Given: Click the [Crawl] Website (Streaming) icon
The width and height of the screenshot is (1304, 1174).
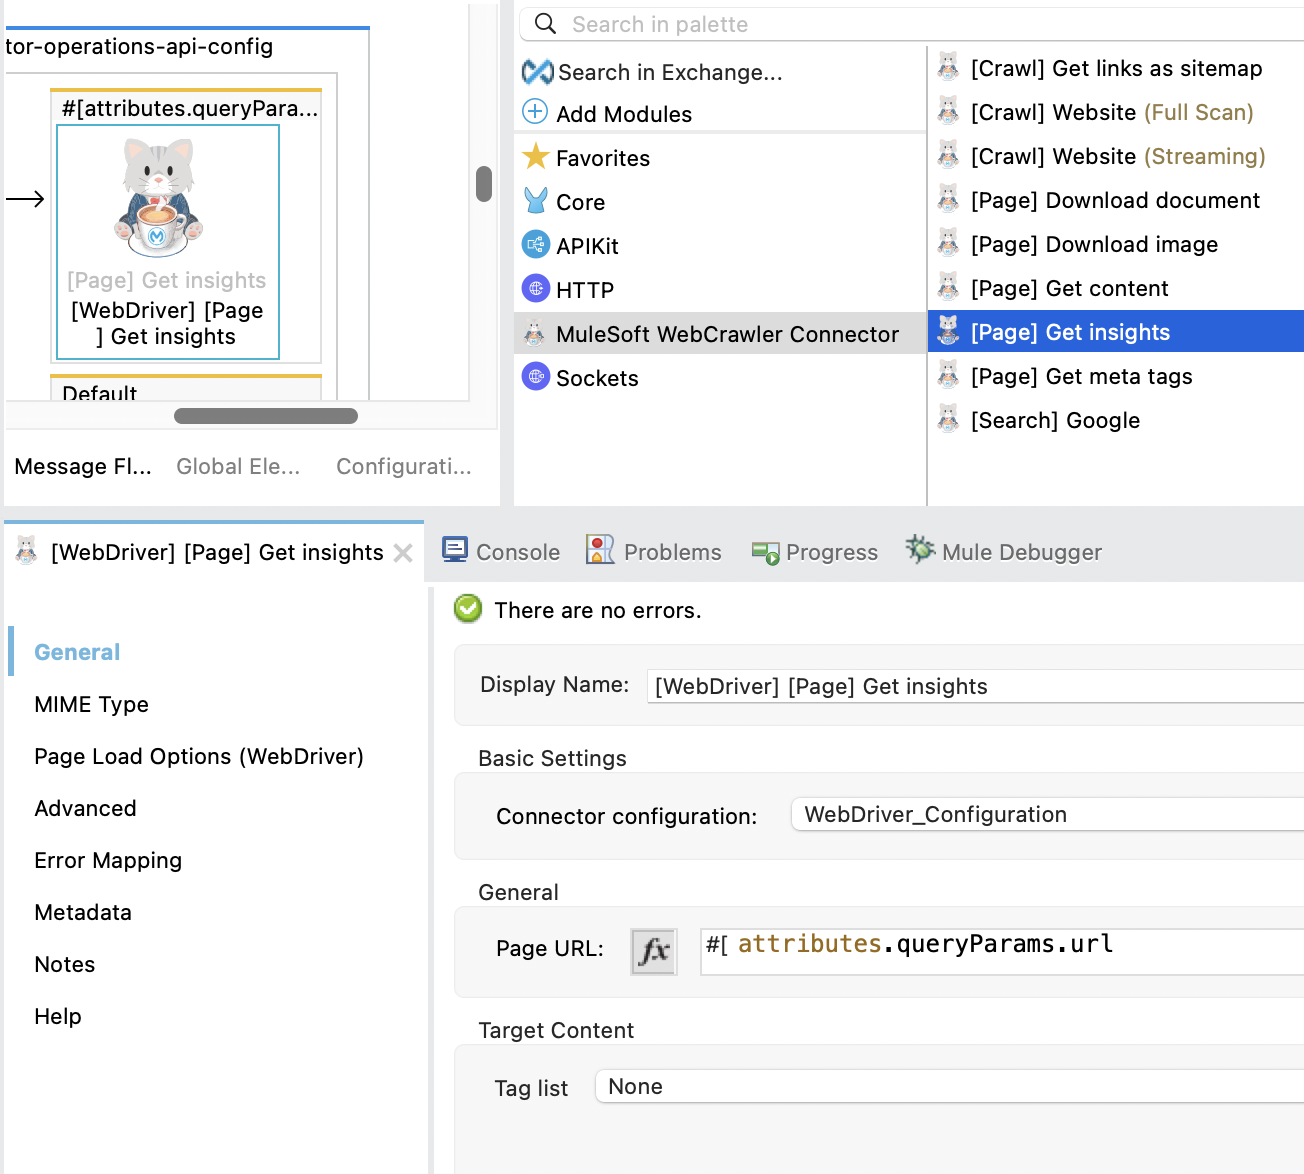Looking at the screenshot, I should pos(948,155).
